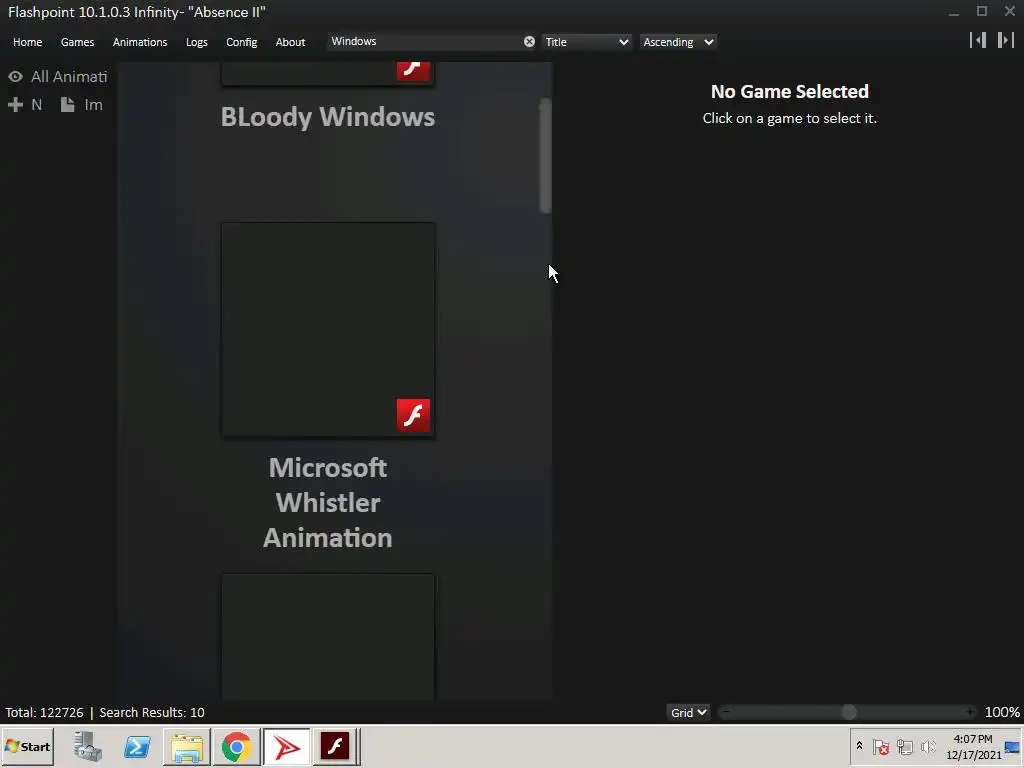Select the BLoody Windows title

pyautogui.click(x=328, y=117)
